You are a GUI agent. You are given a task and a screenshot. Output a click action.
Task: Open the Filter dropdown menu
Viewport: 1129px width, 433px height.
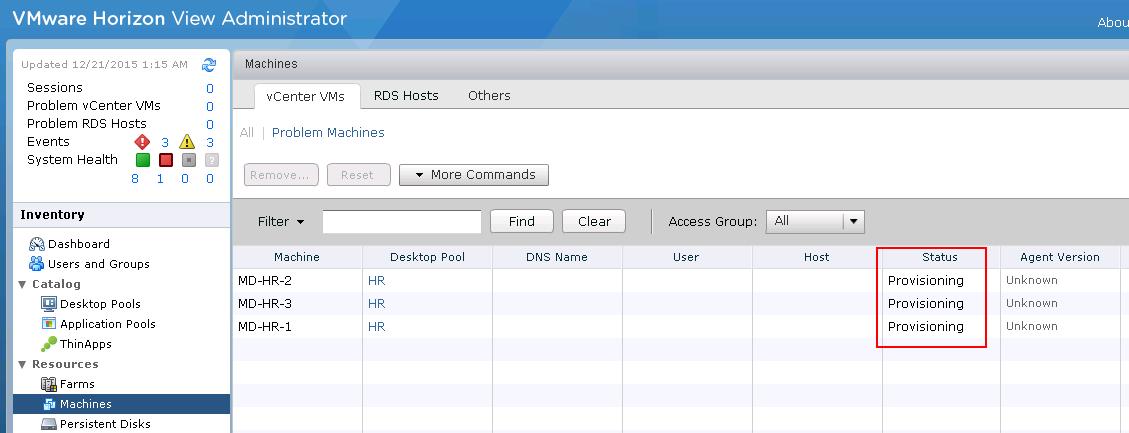(281, 222)
